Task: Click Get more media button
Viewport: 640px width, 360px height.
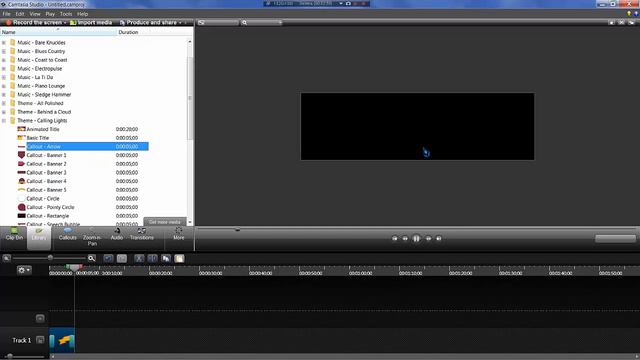Action: coord(164,222)
